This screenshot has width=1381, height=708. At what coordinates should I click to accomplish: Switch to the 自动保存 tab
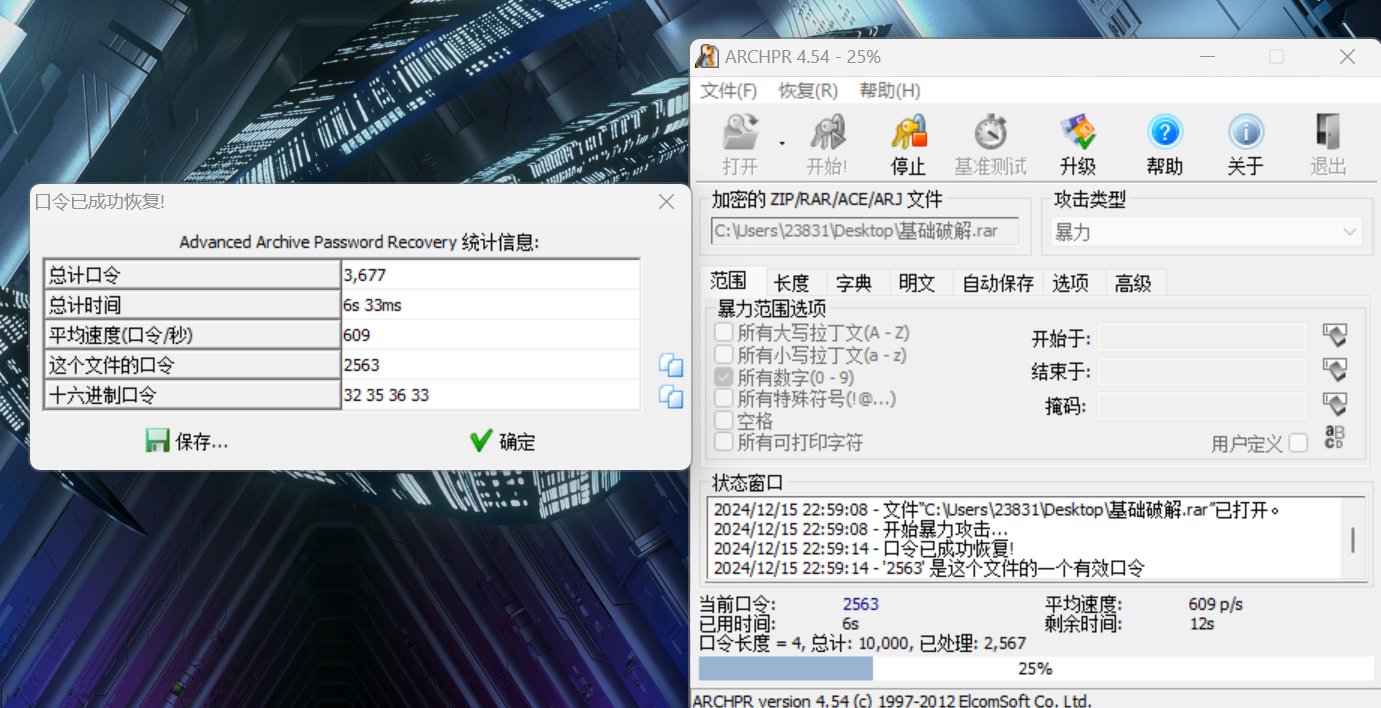(998, 283)
